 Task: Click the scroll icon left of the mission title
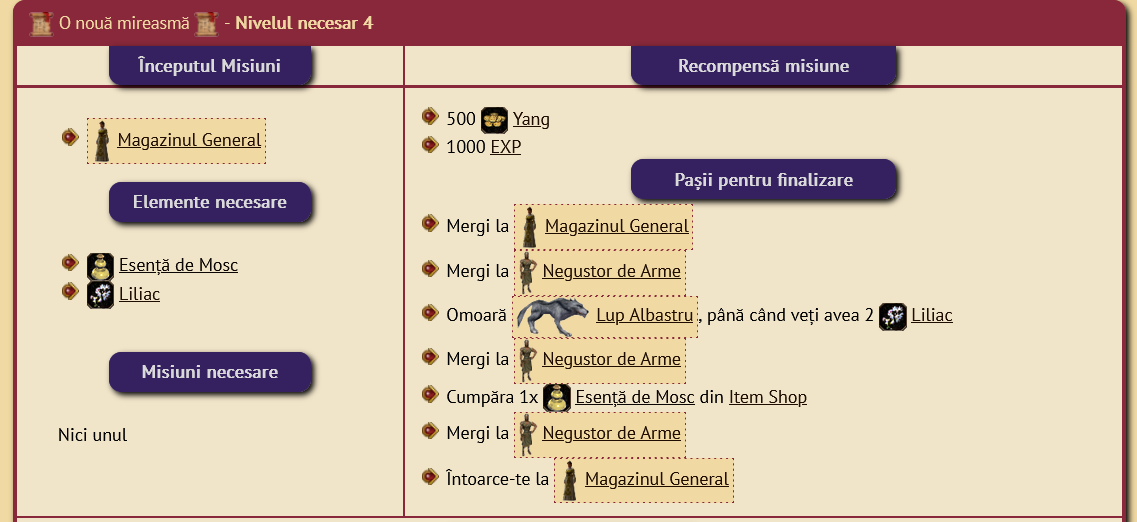pyautogui.click(x=41, y=23)
